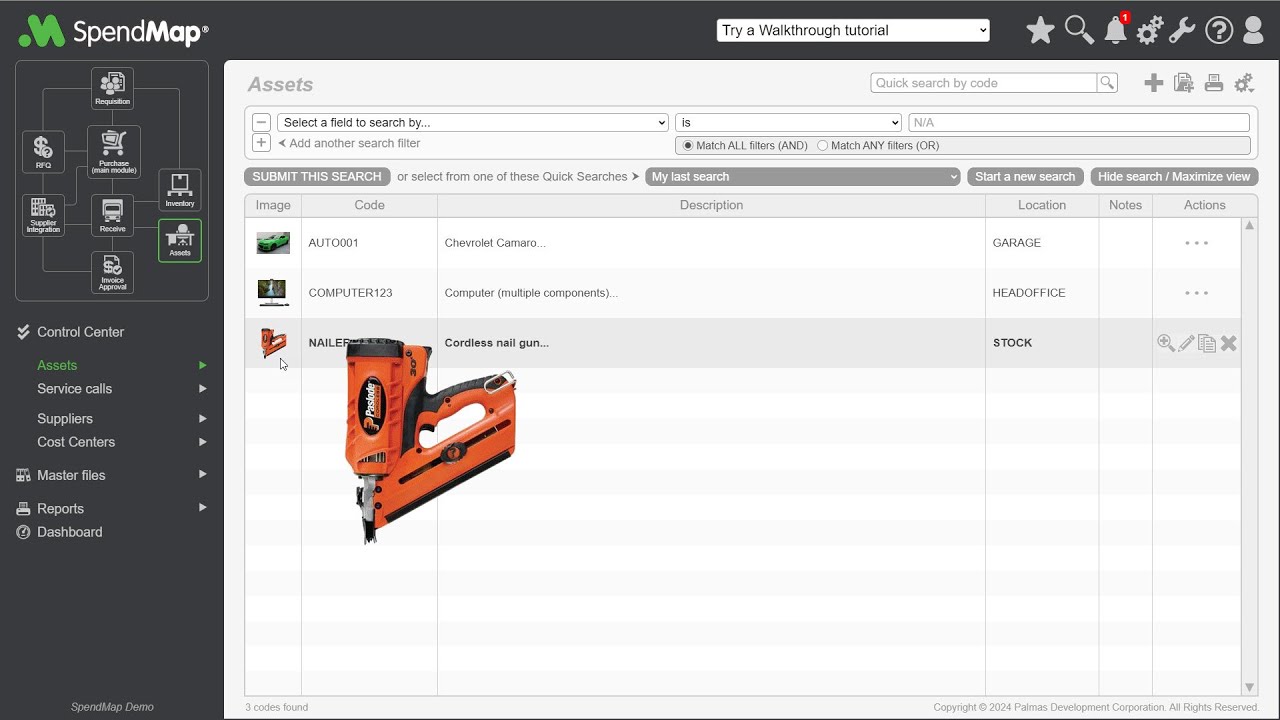
Task: Click Add another search filter link
Action: pyautogui.click(x=349, y=143)
